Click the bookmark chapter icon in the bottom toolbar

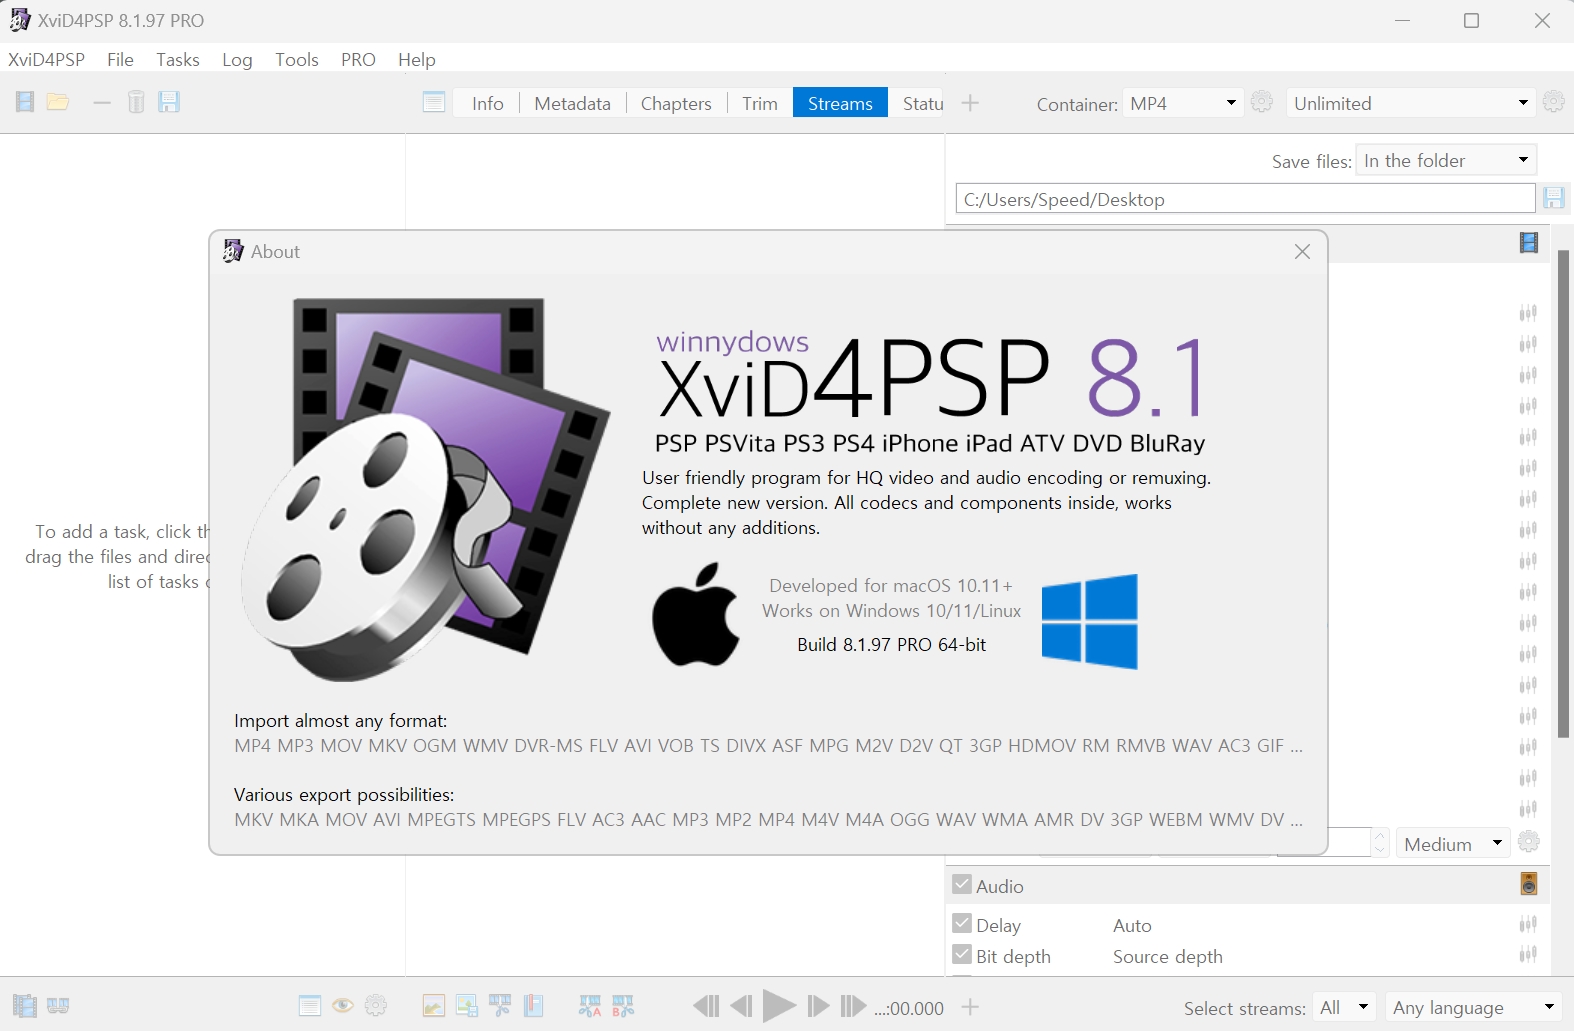pos(533,1006)
